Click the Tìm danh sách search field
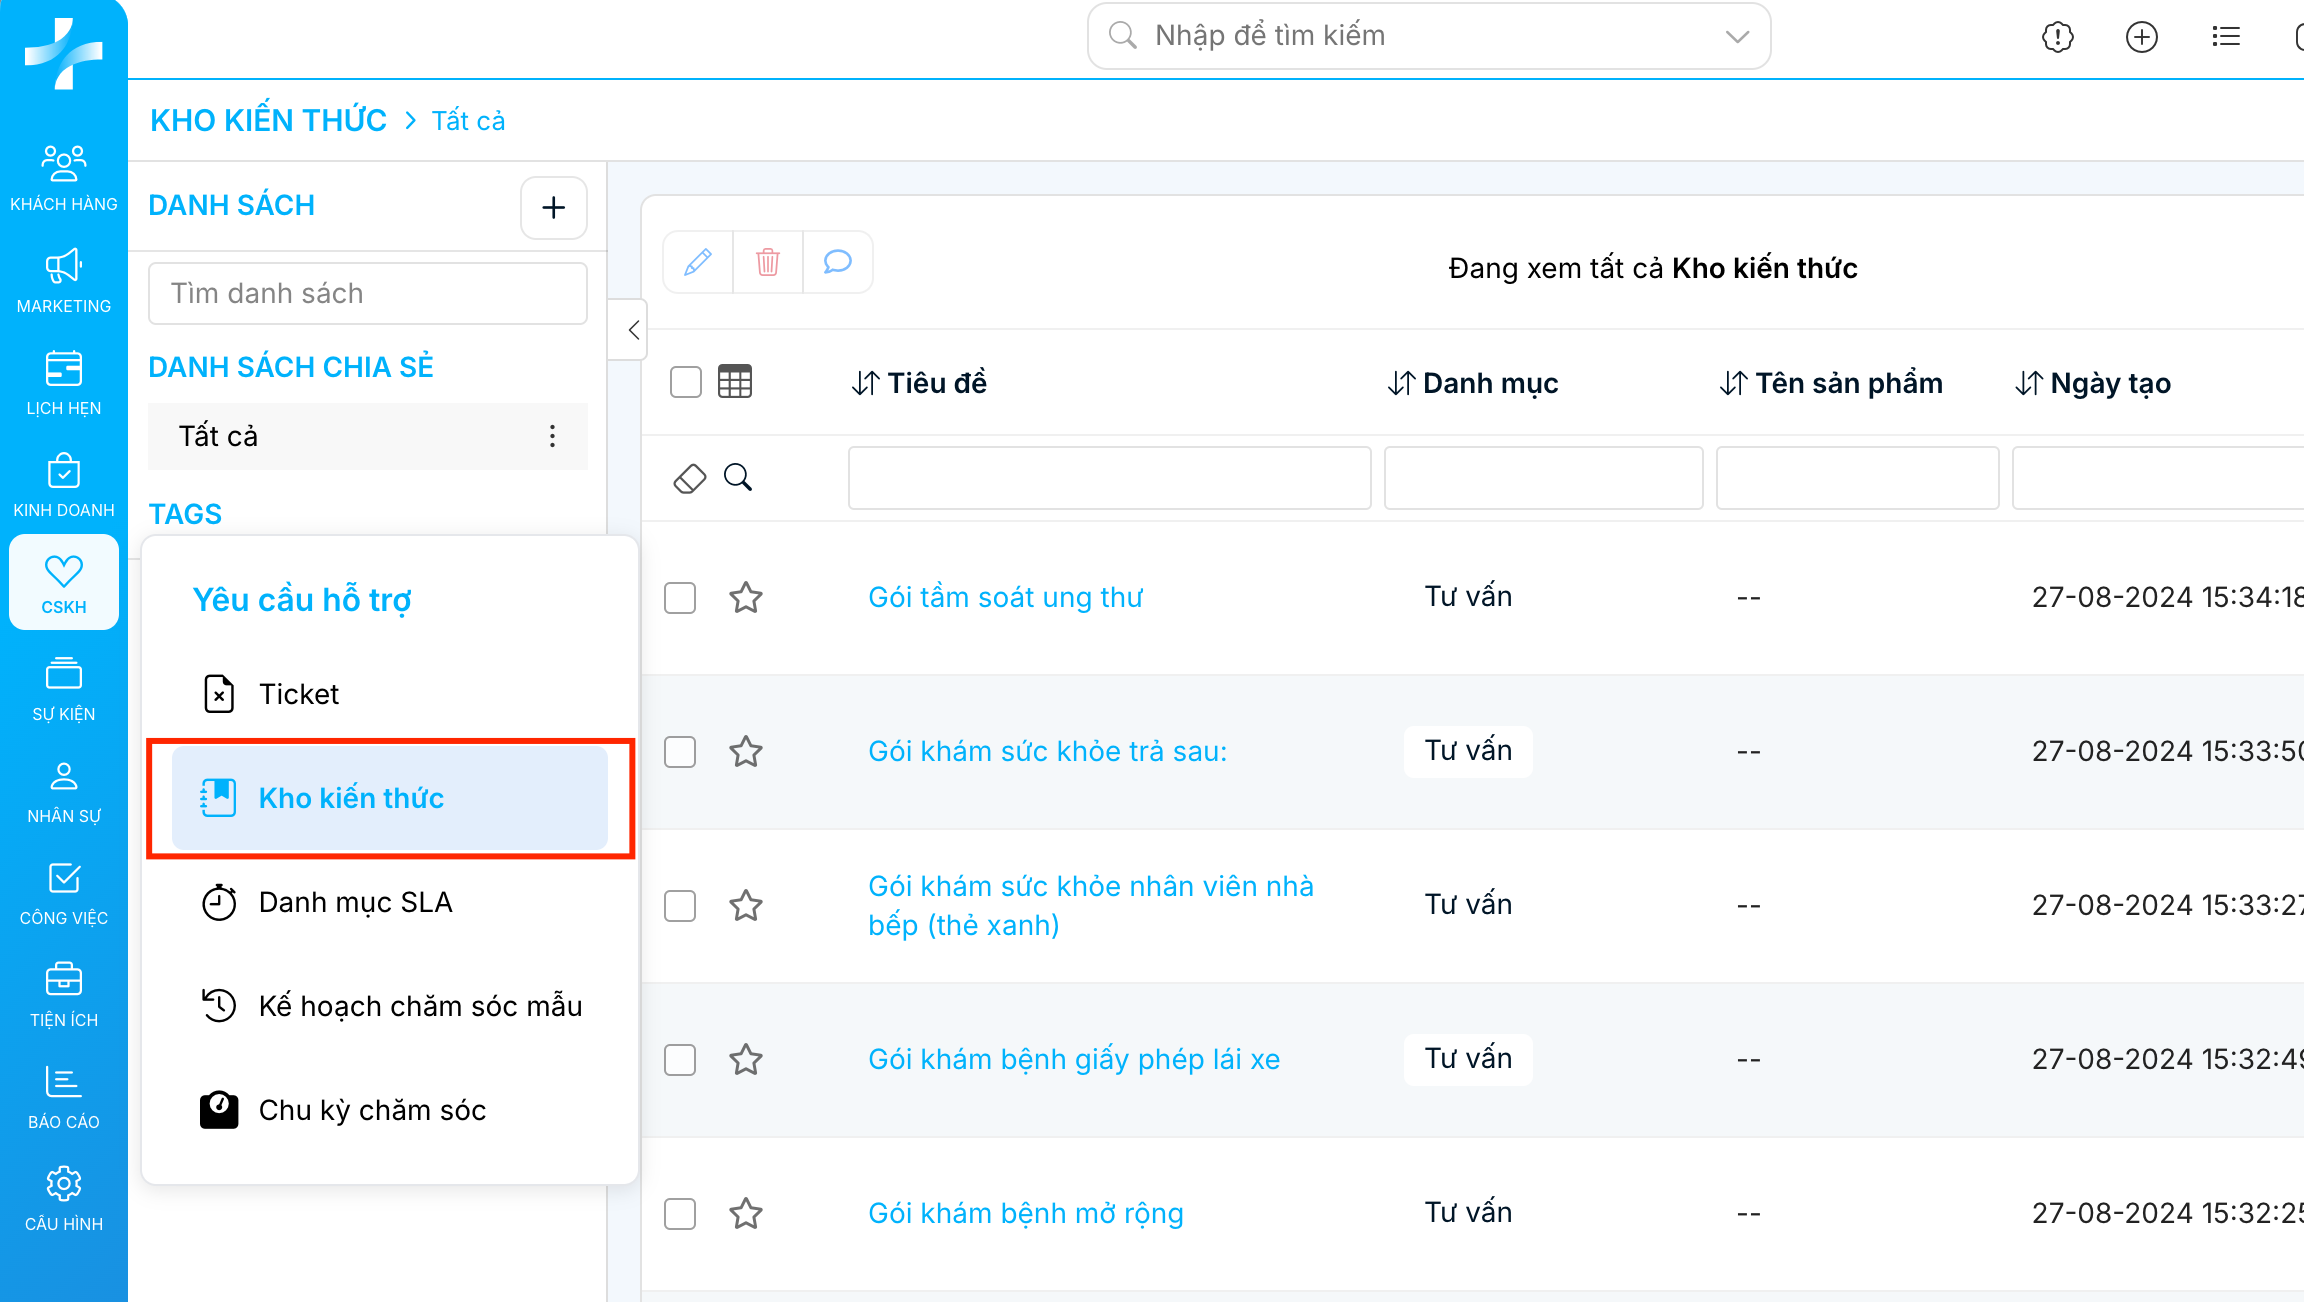 coord(367,294)
